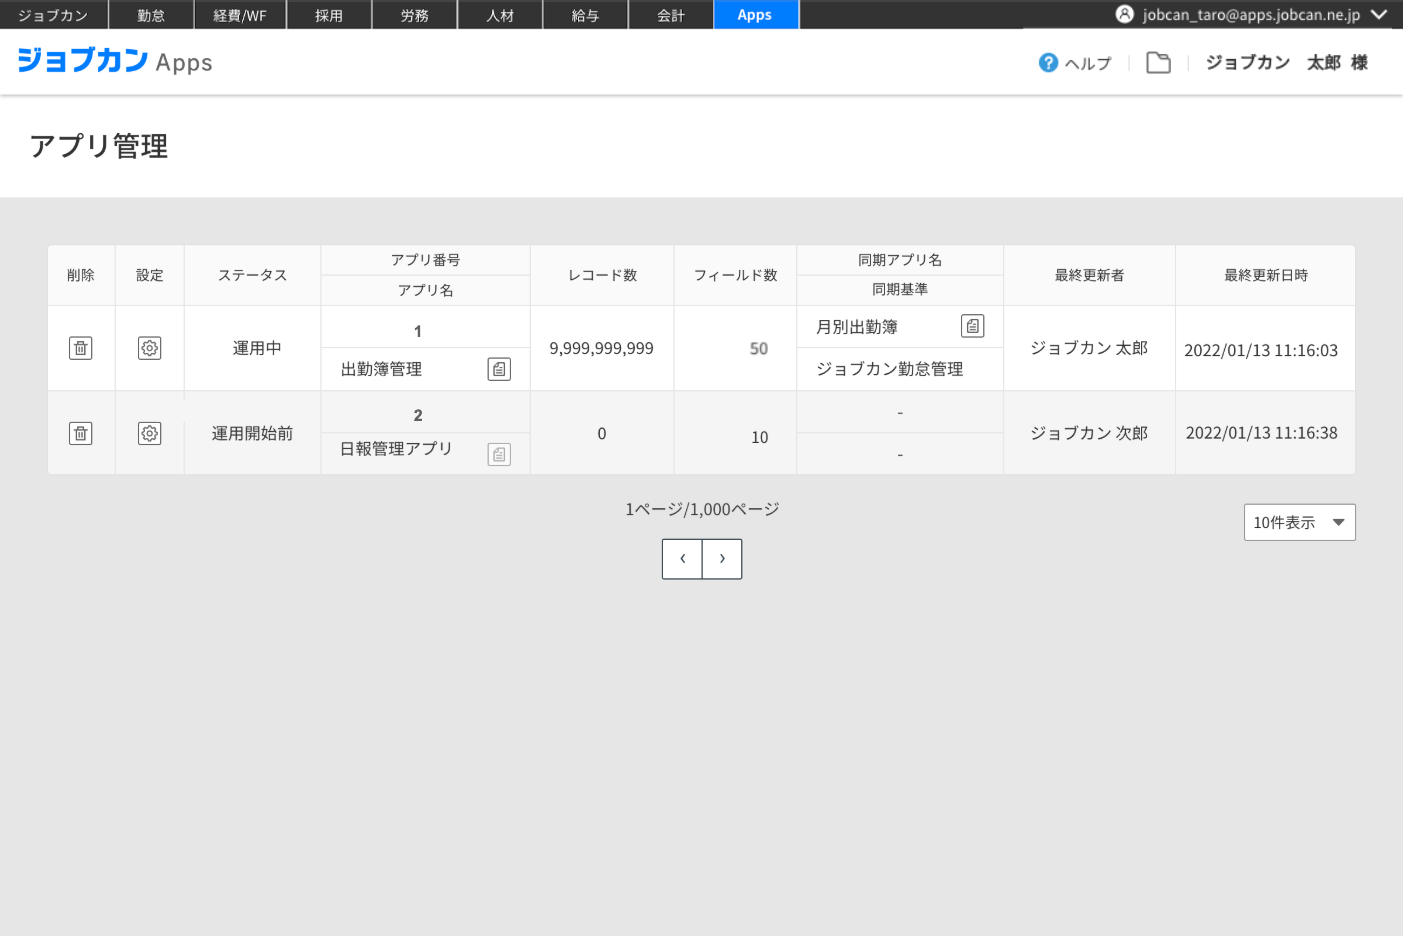This screenshot has width=1404, height=937.
Task: Click the ジョブカン Apps logo
Action: pos(115,61)
